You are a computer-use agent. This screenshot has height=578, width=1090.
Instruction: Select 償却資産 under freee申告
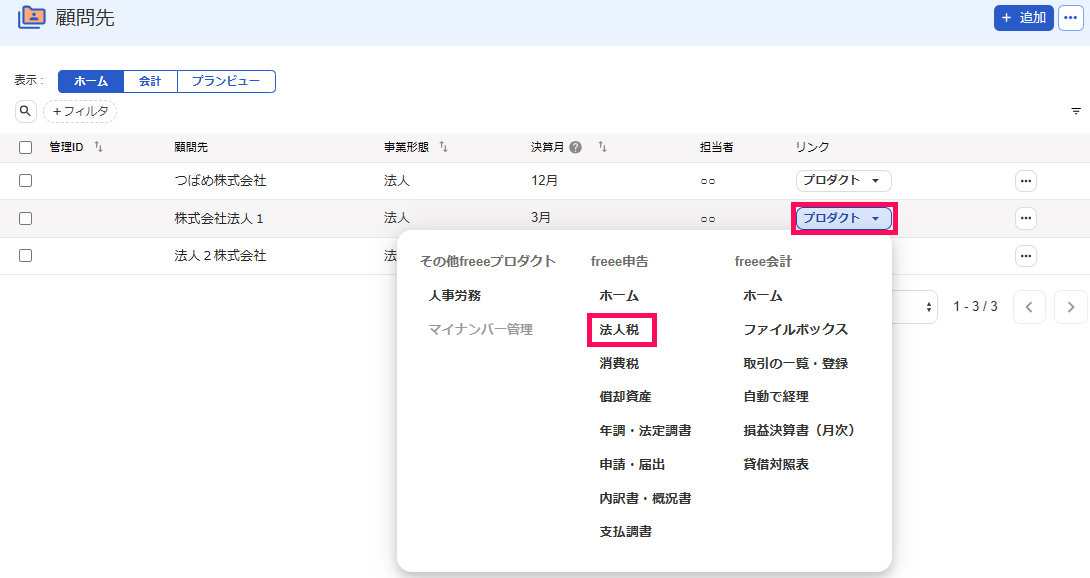(626, 396)
